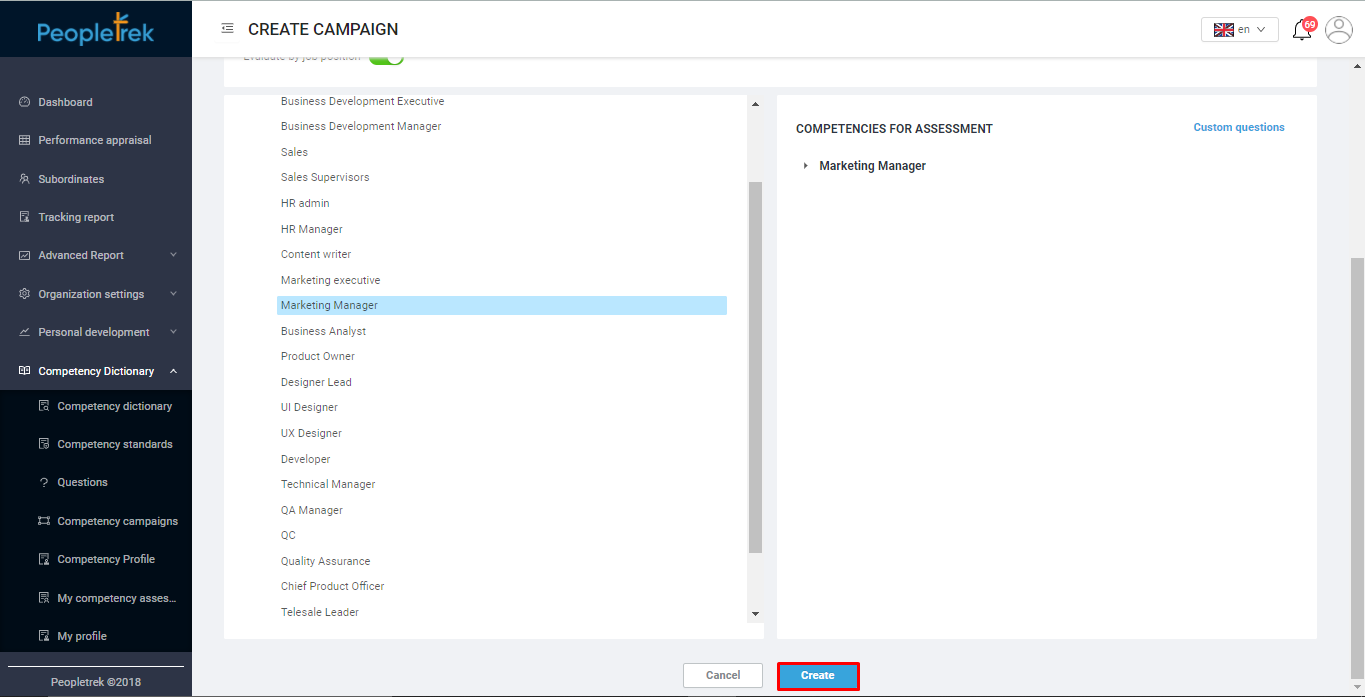Expand the Marketing Manager competency tree

click(806, 166)
